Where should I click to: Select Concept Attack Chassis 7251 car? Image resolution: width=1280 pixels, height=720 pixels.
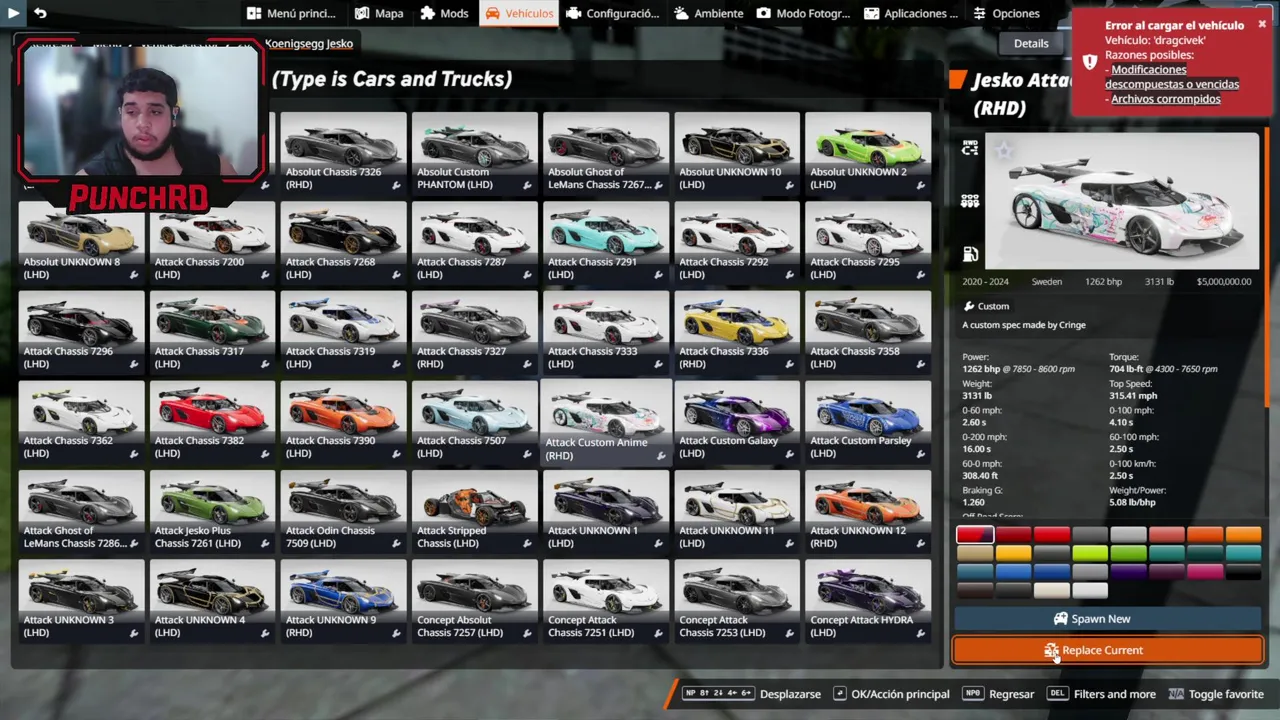coord(605,600)
